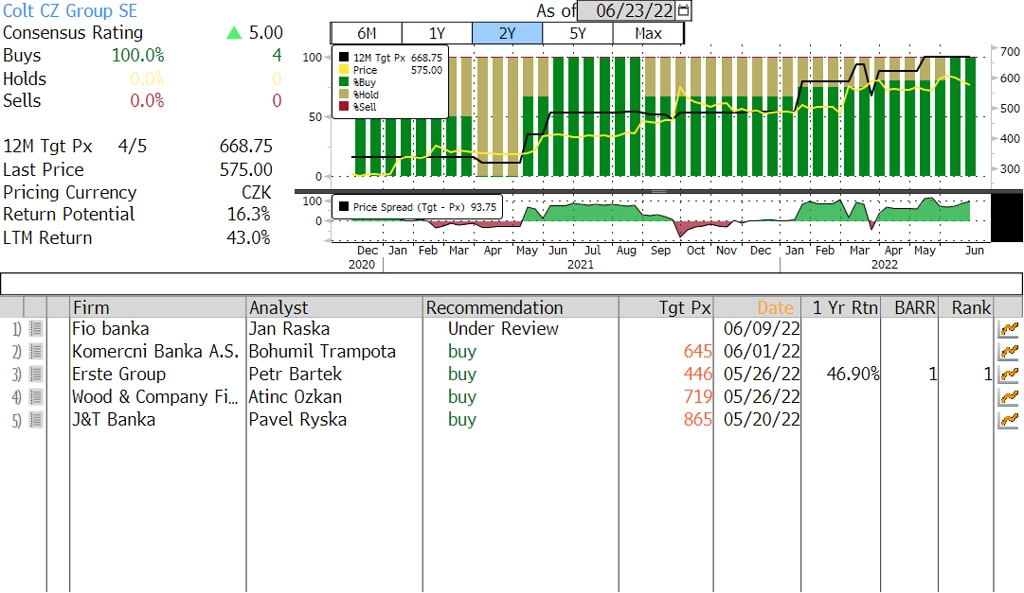Screen dimensions: 1024x593
Task: Sort by the Recommendation column header
Action: (520, 307)
